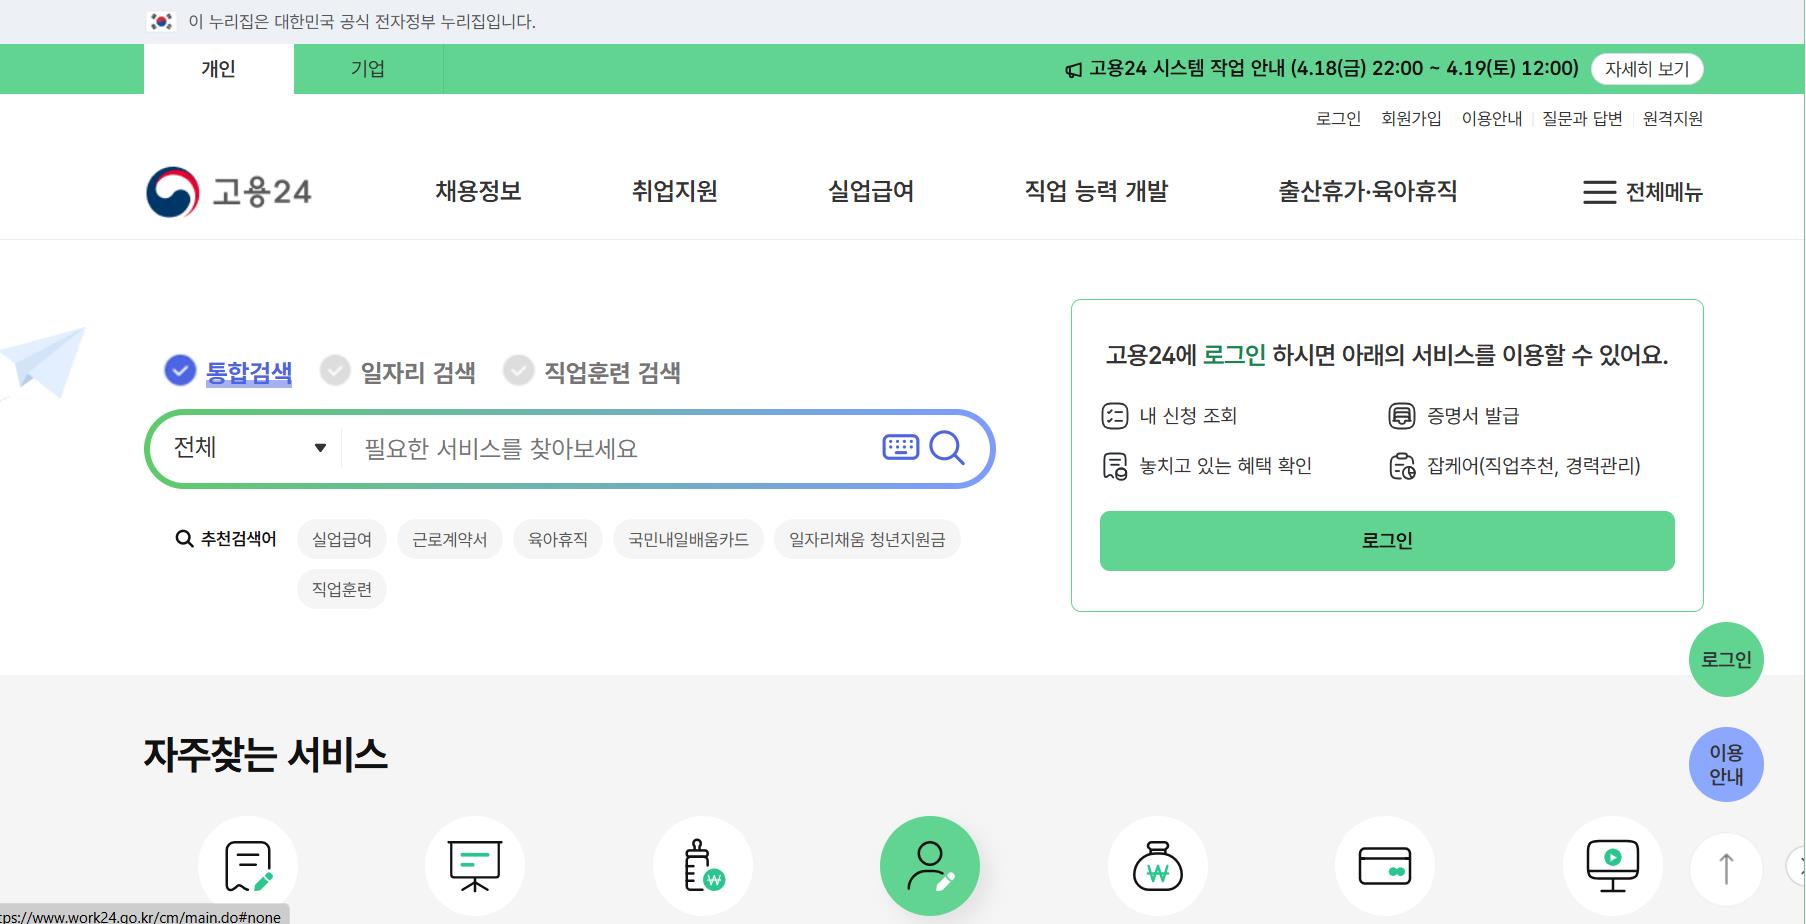The width and height of the screenshot is (1806, 924).
Task: Click the 고용24 logo
Action: pos(229,192)
